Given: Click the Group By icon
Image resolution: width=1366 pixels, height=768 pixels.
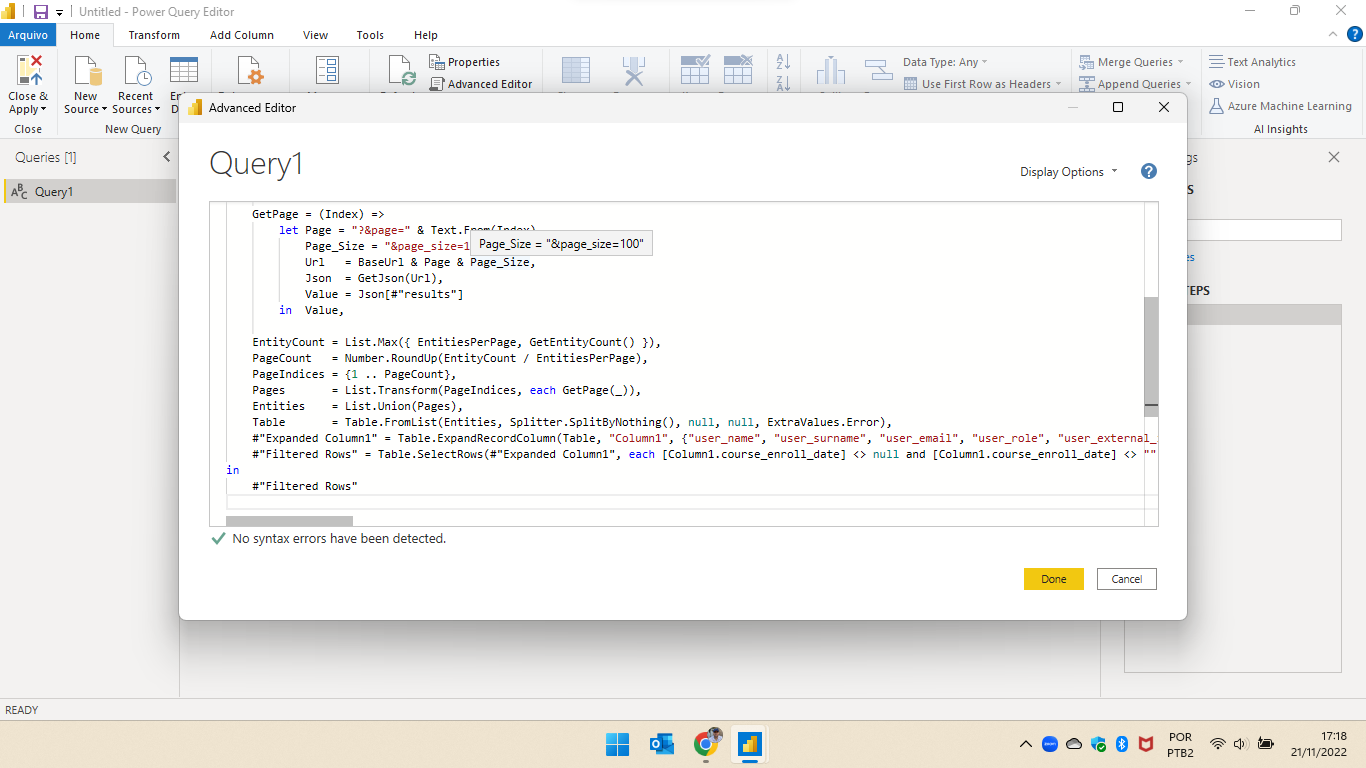Looking at the screenshot, I should click(x=878, y=72).
